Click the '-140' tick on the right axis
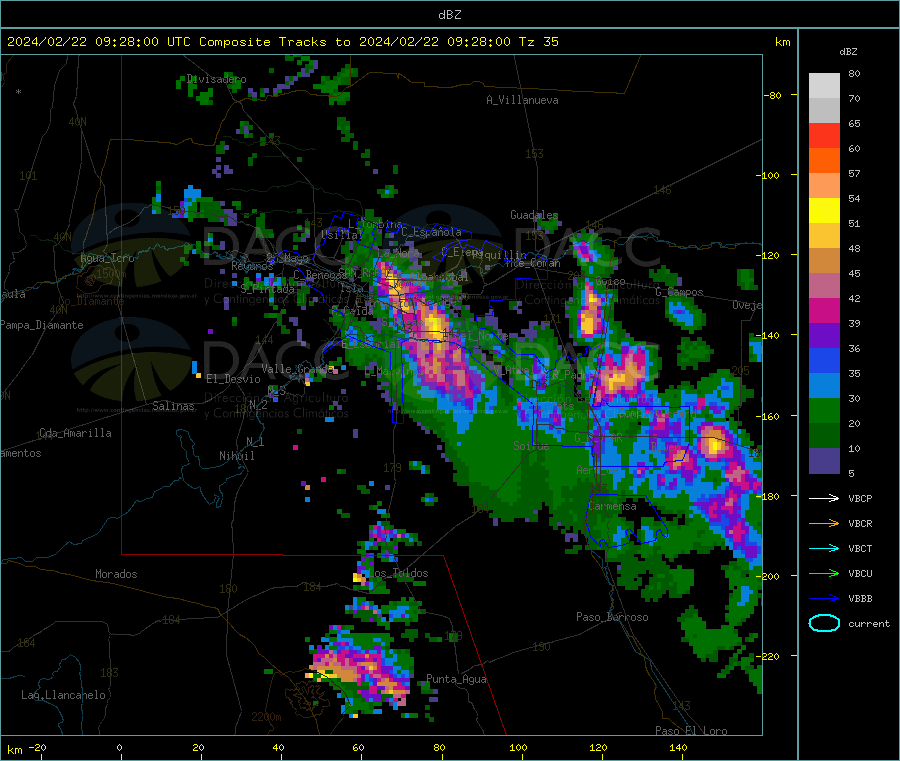 [x=767, y=335]
